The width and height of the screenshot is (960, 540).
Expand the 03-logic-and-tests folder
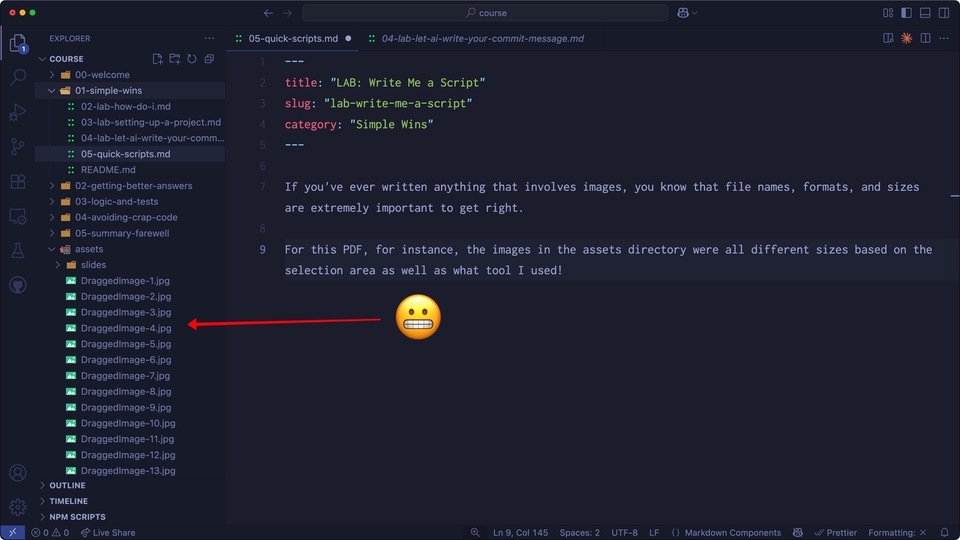(130, 201)
